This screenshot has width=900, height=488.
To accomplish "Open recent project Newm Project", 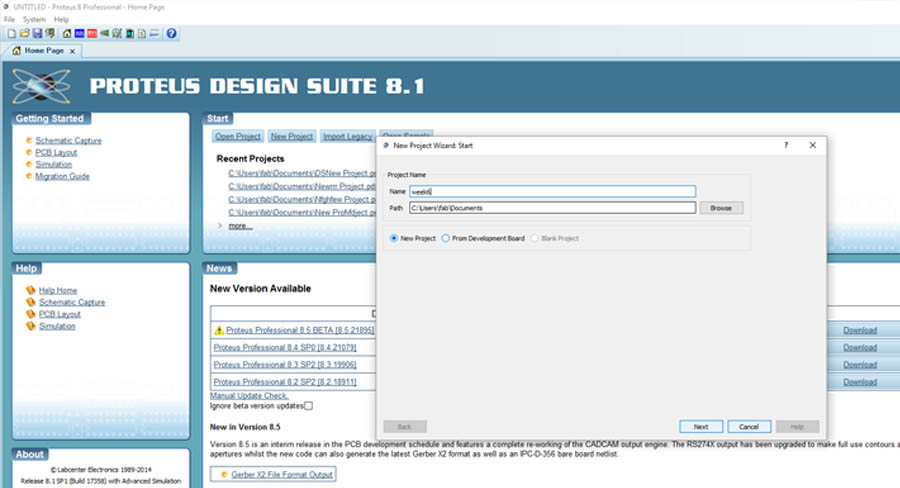I will [302, 187].
